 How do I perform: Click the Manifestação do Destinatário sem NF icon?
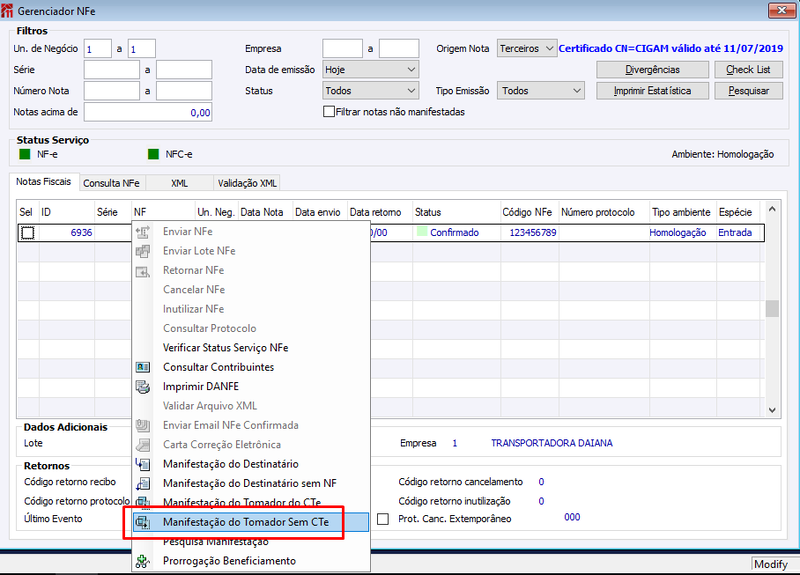[x=143, y=484]
